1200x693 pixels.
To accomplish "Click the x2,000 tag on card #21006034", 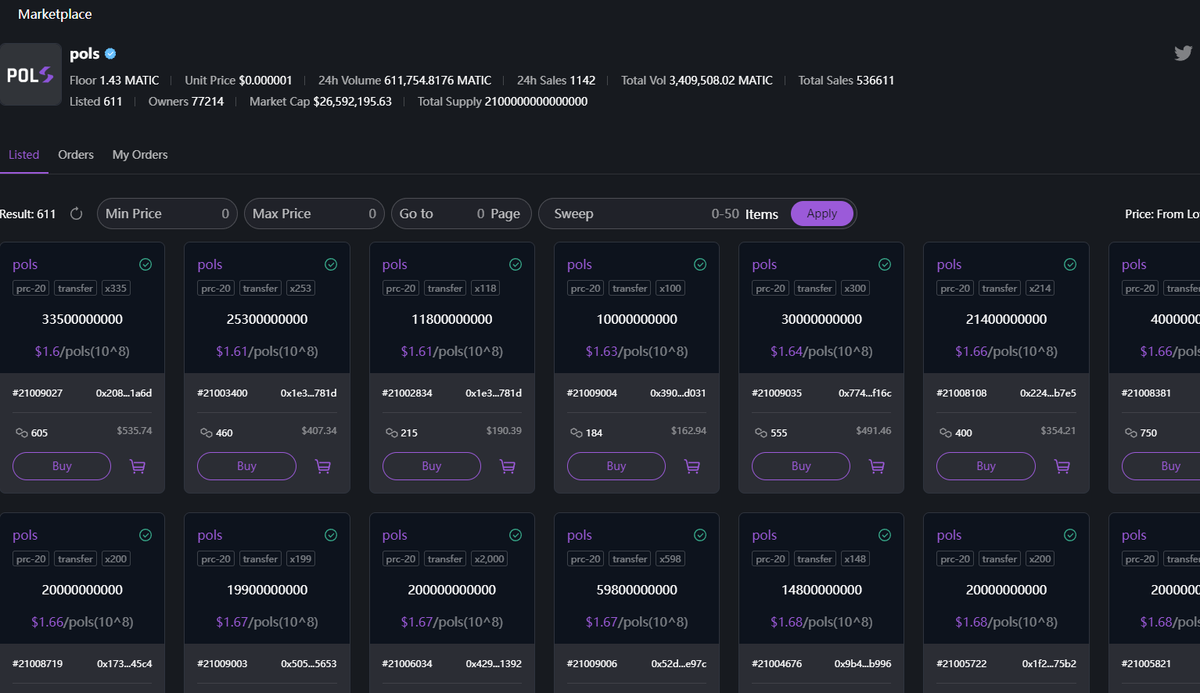I will point(490,559).
